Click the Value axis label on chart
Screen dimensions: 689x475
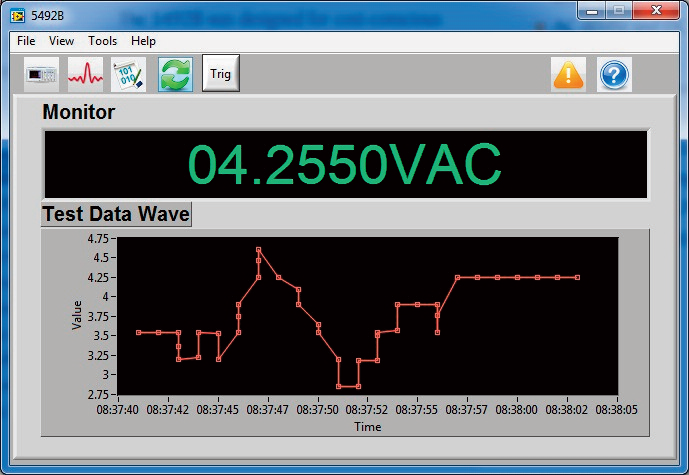tap(77, 315)
